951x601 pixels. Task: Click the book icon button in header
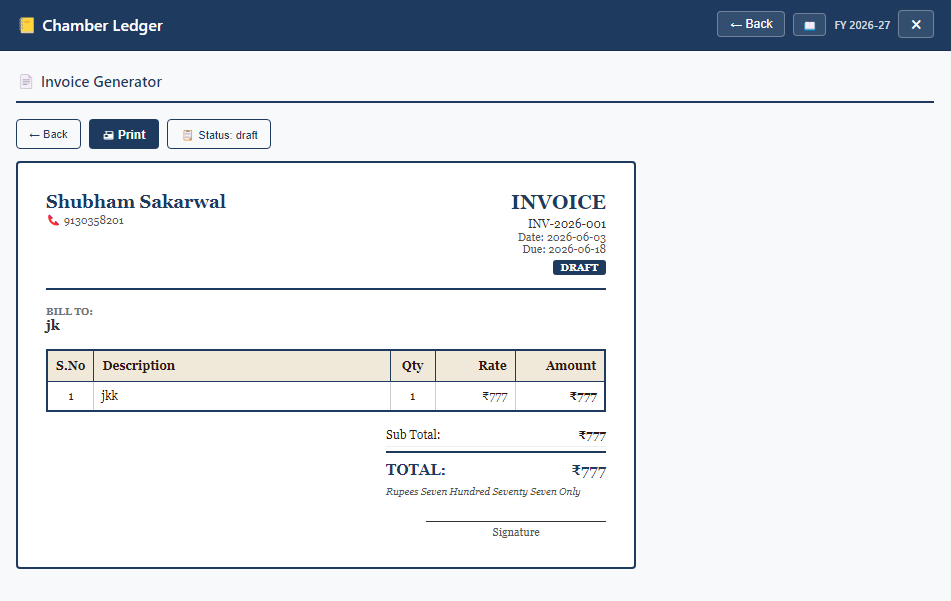[809, 25]
